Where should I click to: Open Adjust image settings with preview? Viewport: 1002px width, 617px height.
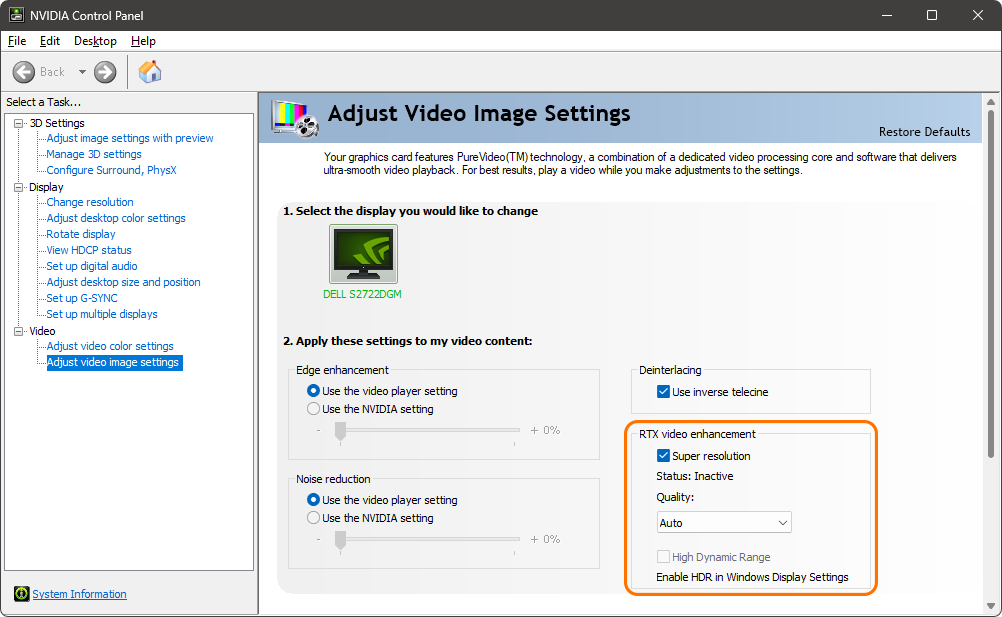[x=130, y=138]
